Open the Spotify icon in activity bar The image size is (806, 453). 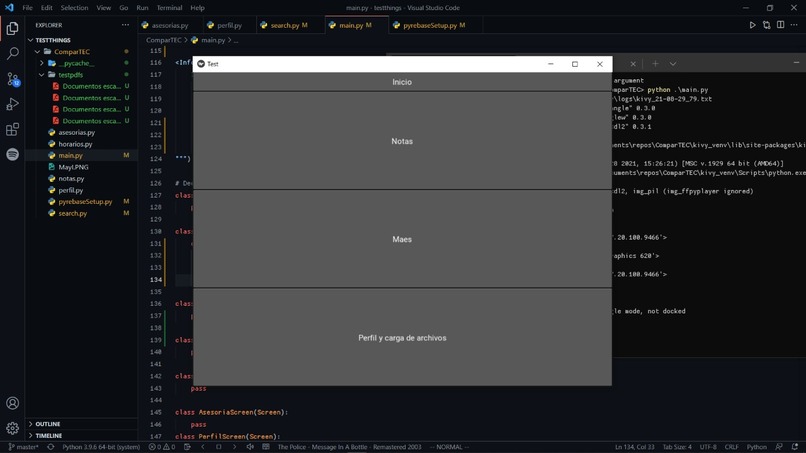12,154
